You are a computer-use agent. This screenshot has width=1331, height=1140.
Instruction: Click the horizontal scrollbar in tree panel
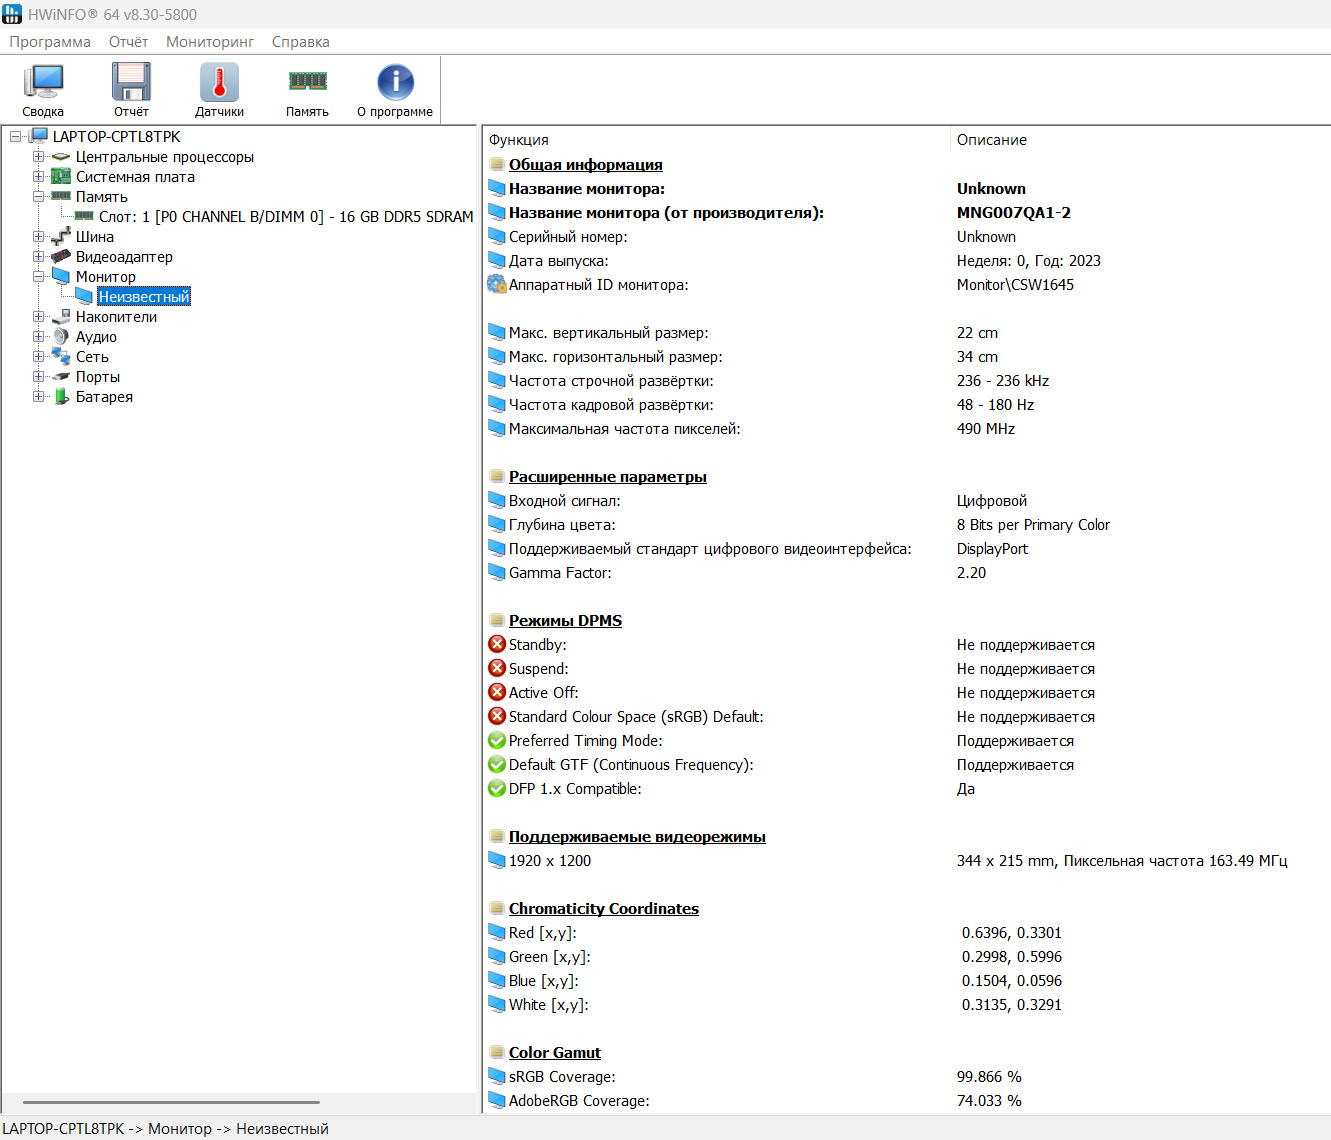[x=171, y=1102]
